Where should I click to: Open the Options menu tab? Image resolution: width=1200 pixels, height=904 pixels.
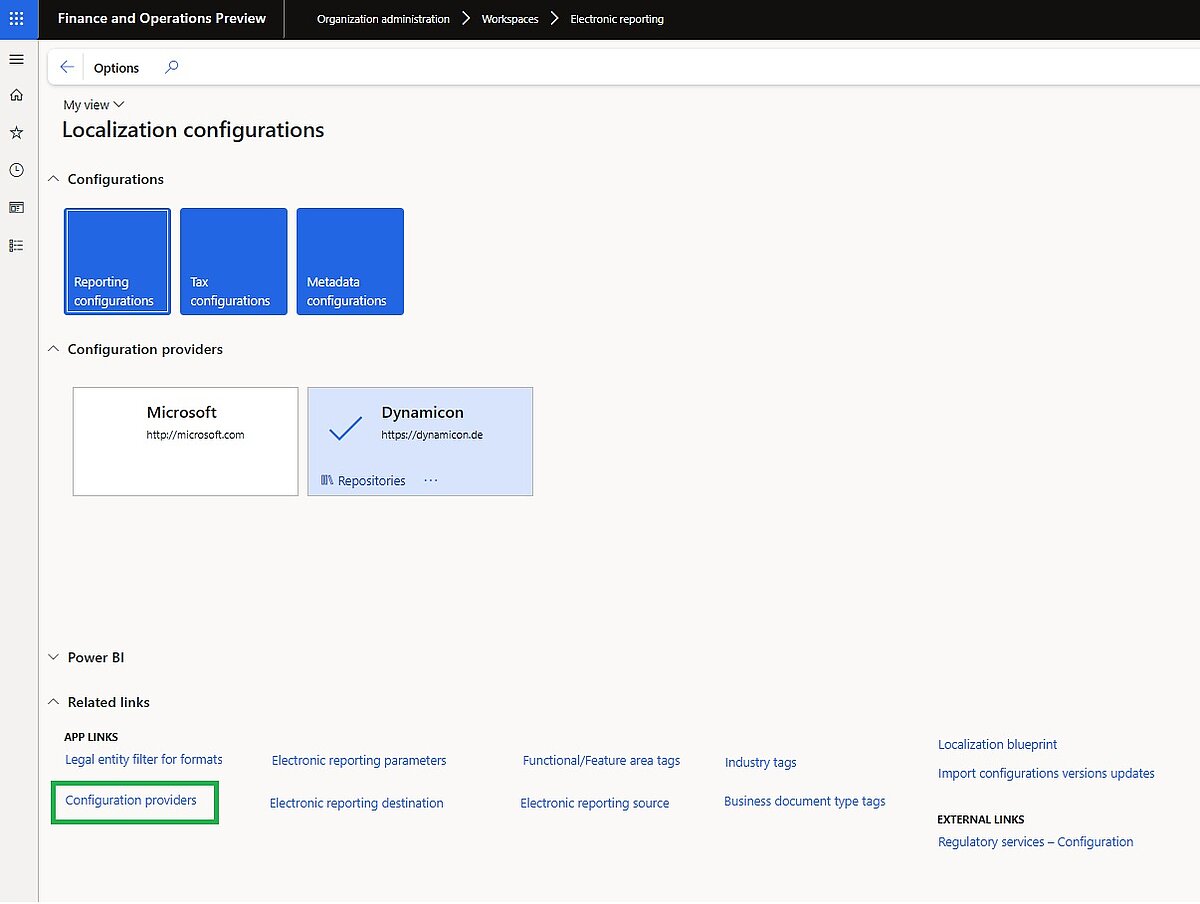tap(116, 68)
